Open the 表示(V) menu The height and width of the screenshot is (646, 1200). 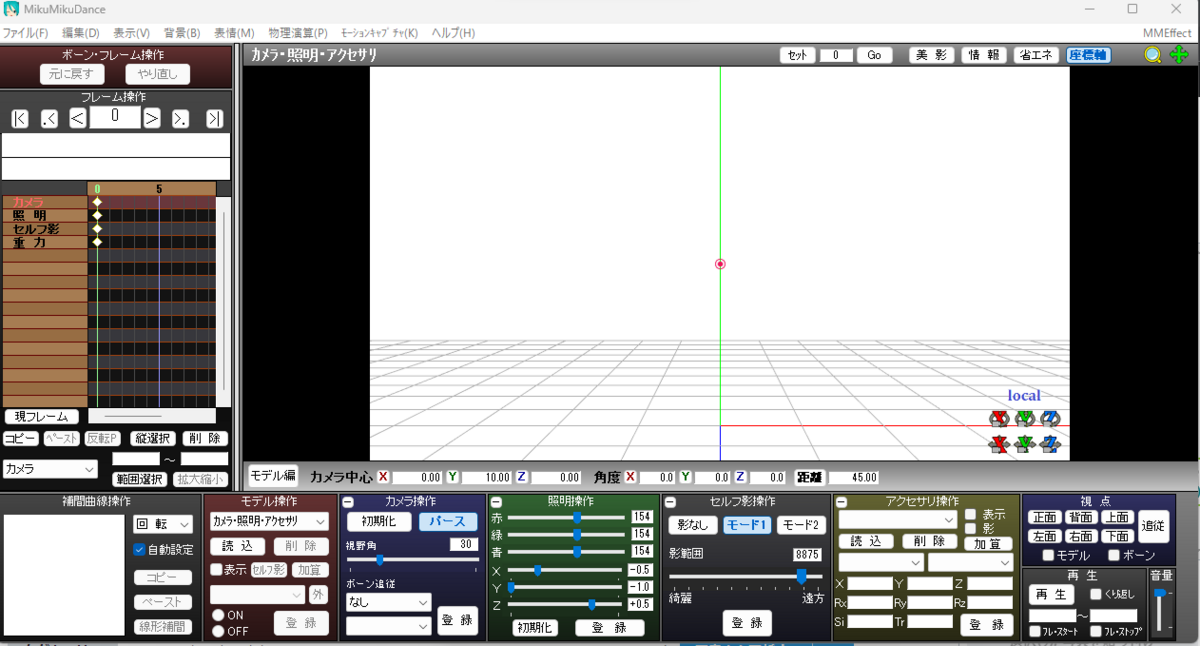click(131, 33)
